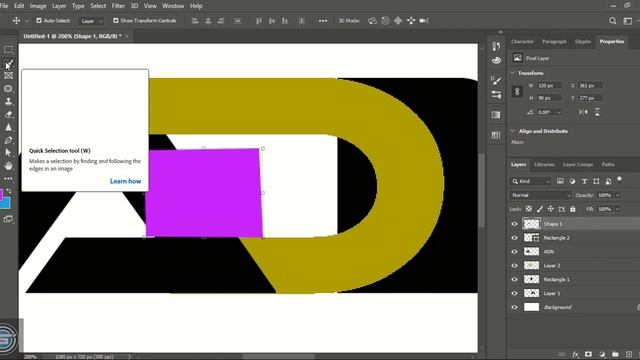Open the Select menu

pos(98,6)
